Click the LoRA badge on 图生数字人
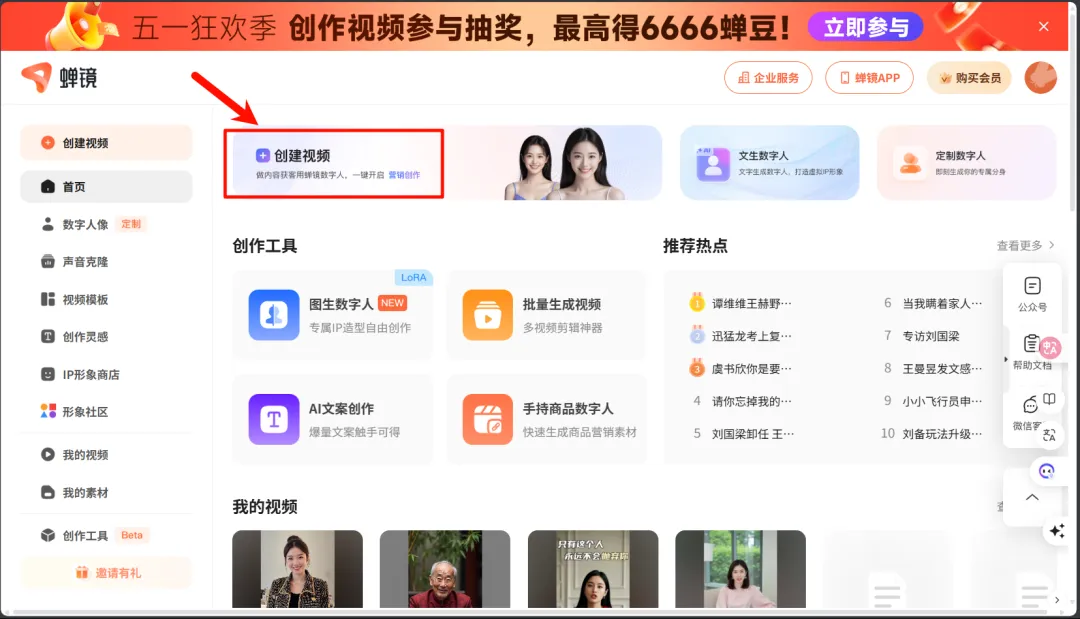The image size is (1080, 619). point(413,277)
